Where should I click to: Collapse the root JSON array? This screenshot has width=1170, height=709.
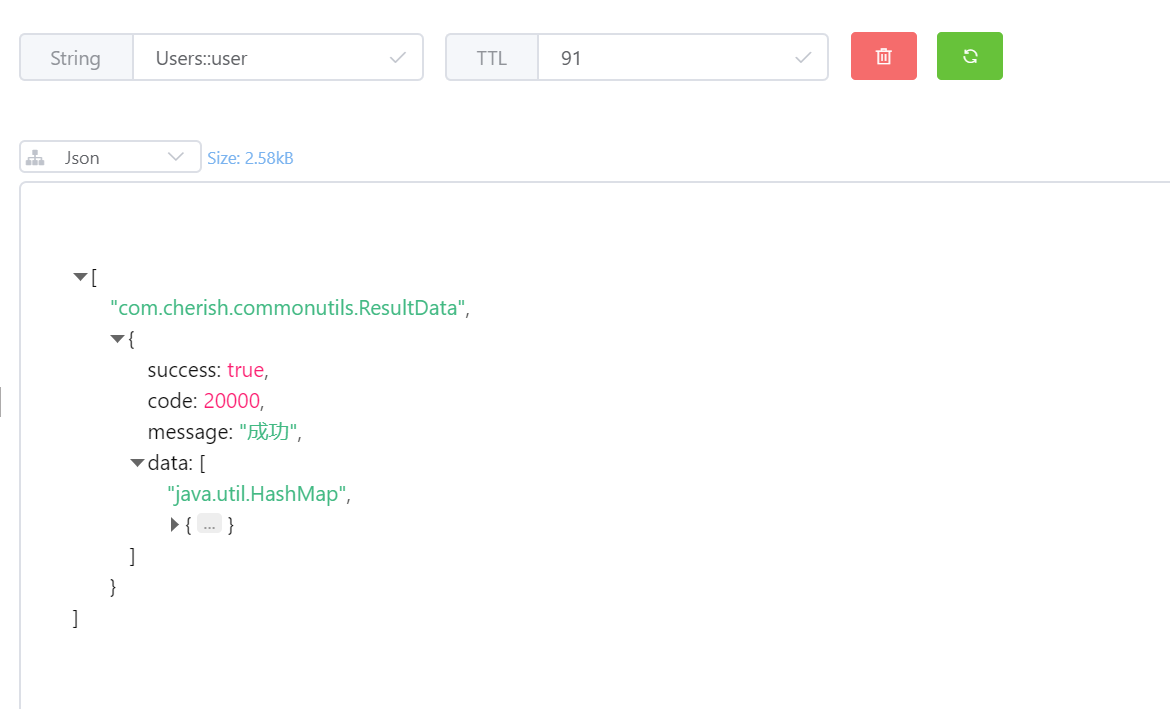80,277
